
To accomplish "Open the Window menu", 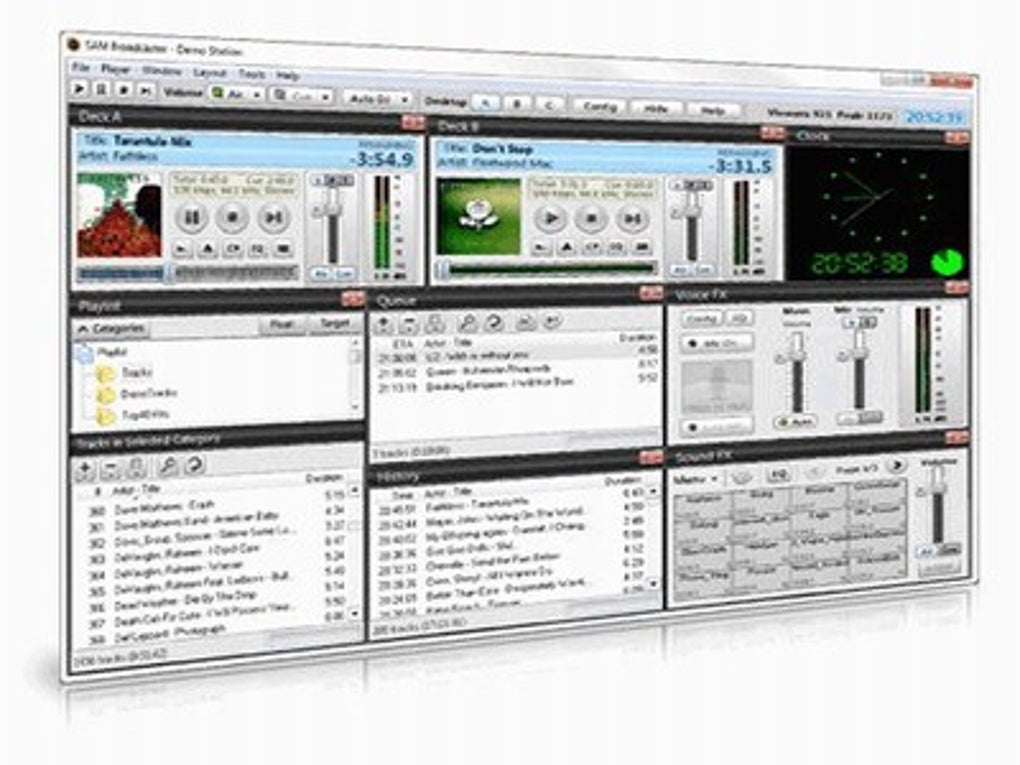I will pos(161,71).
